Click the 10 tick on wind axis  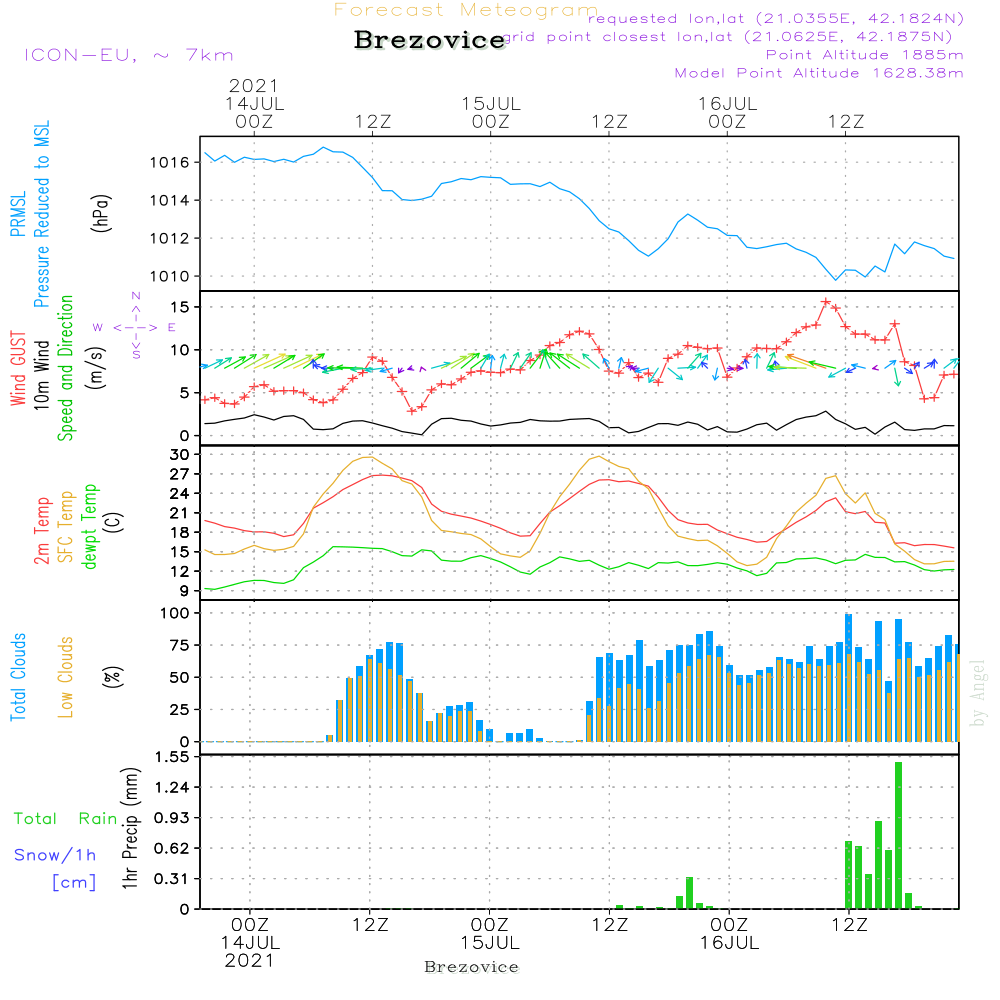pos(180,350)
